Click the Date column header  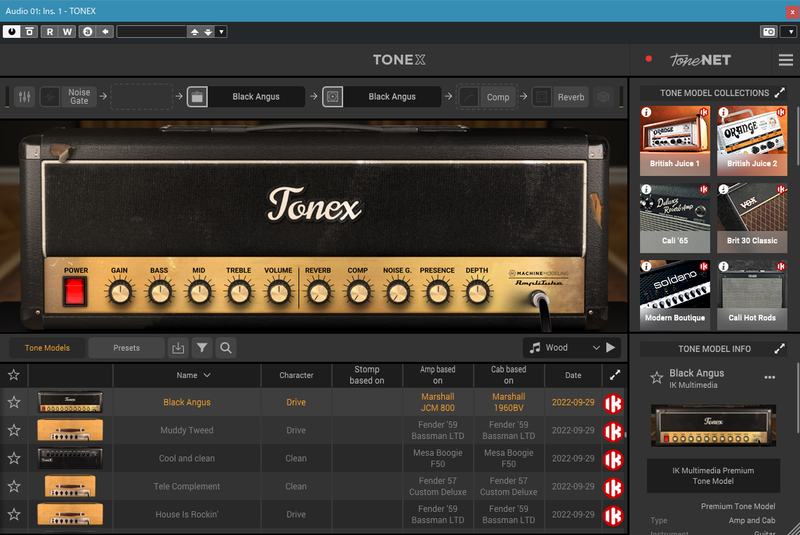point(573,375)
